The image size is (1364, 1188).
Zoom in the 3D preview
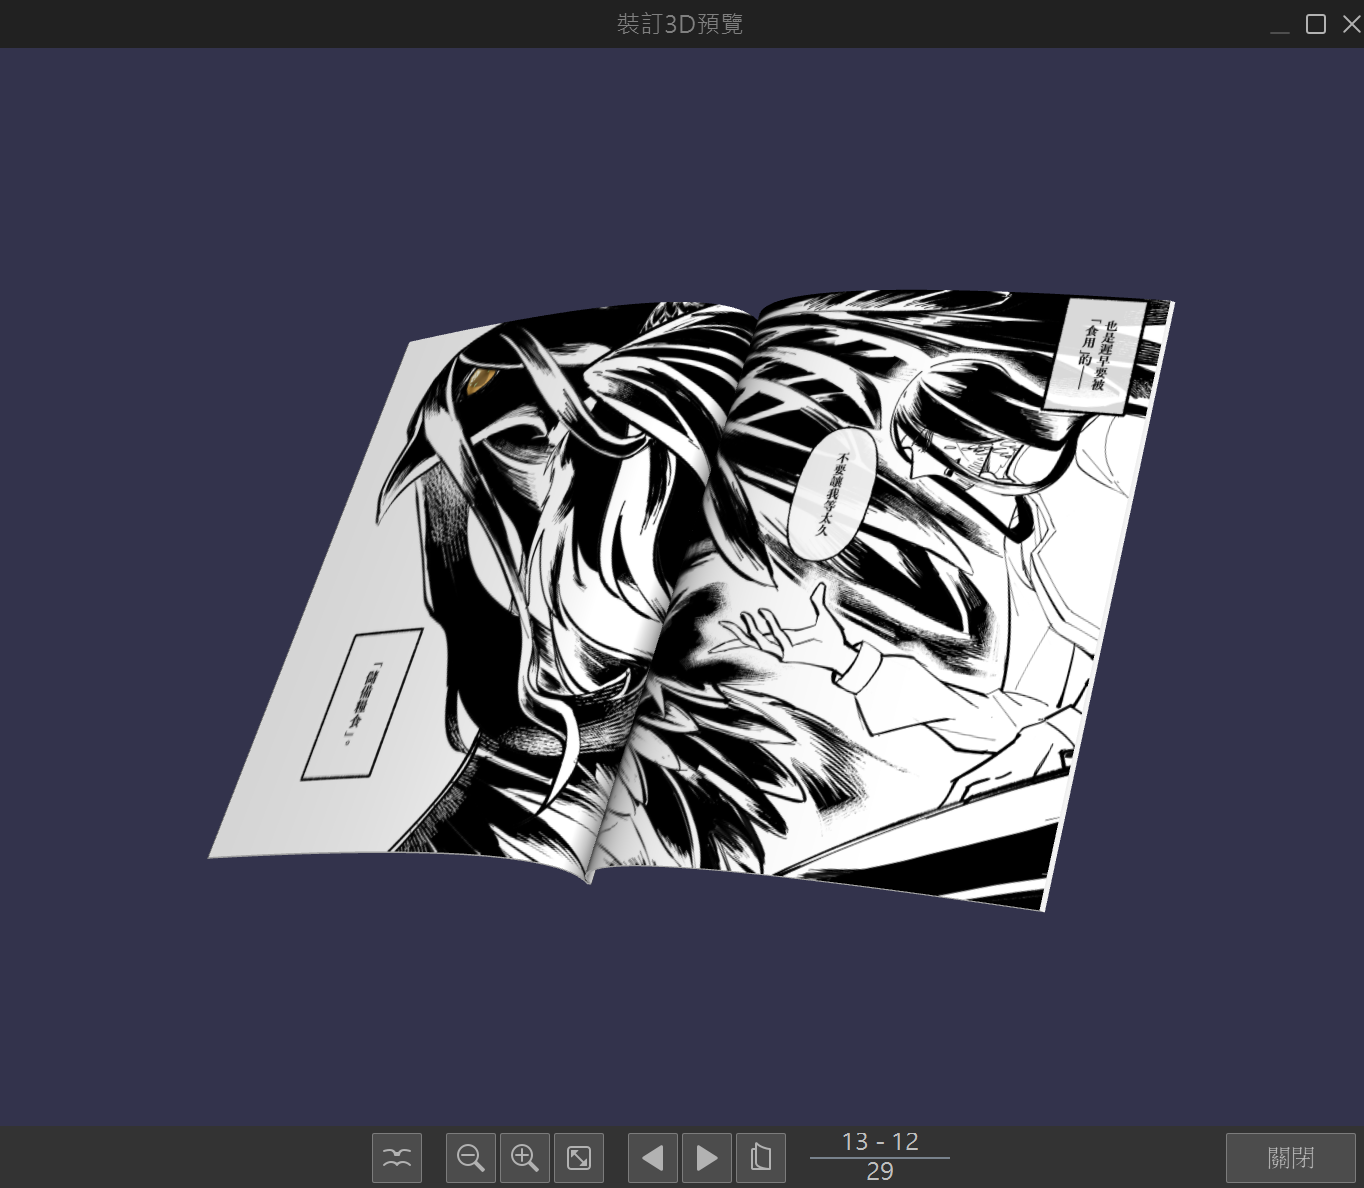(525, 1158)
